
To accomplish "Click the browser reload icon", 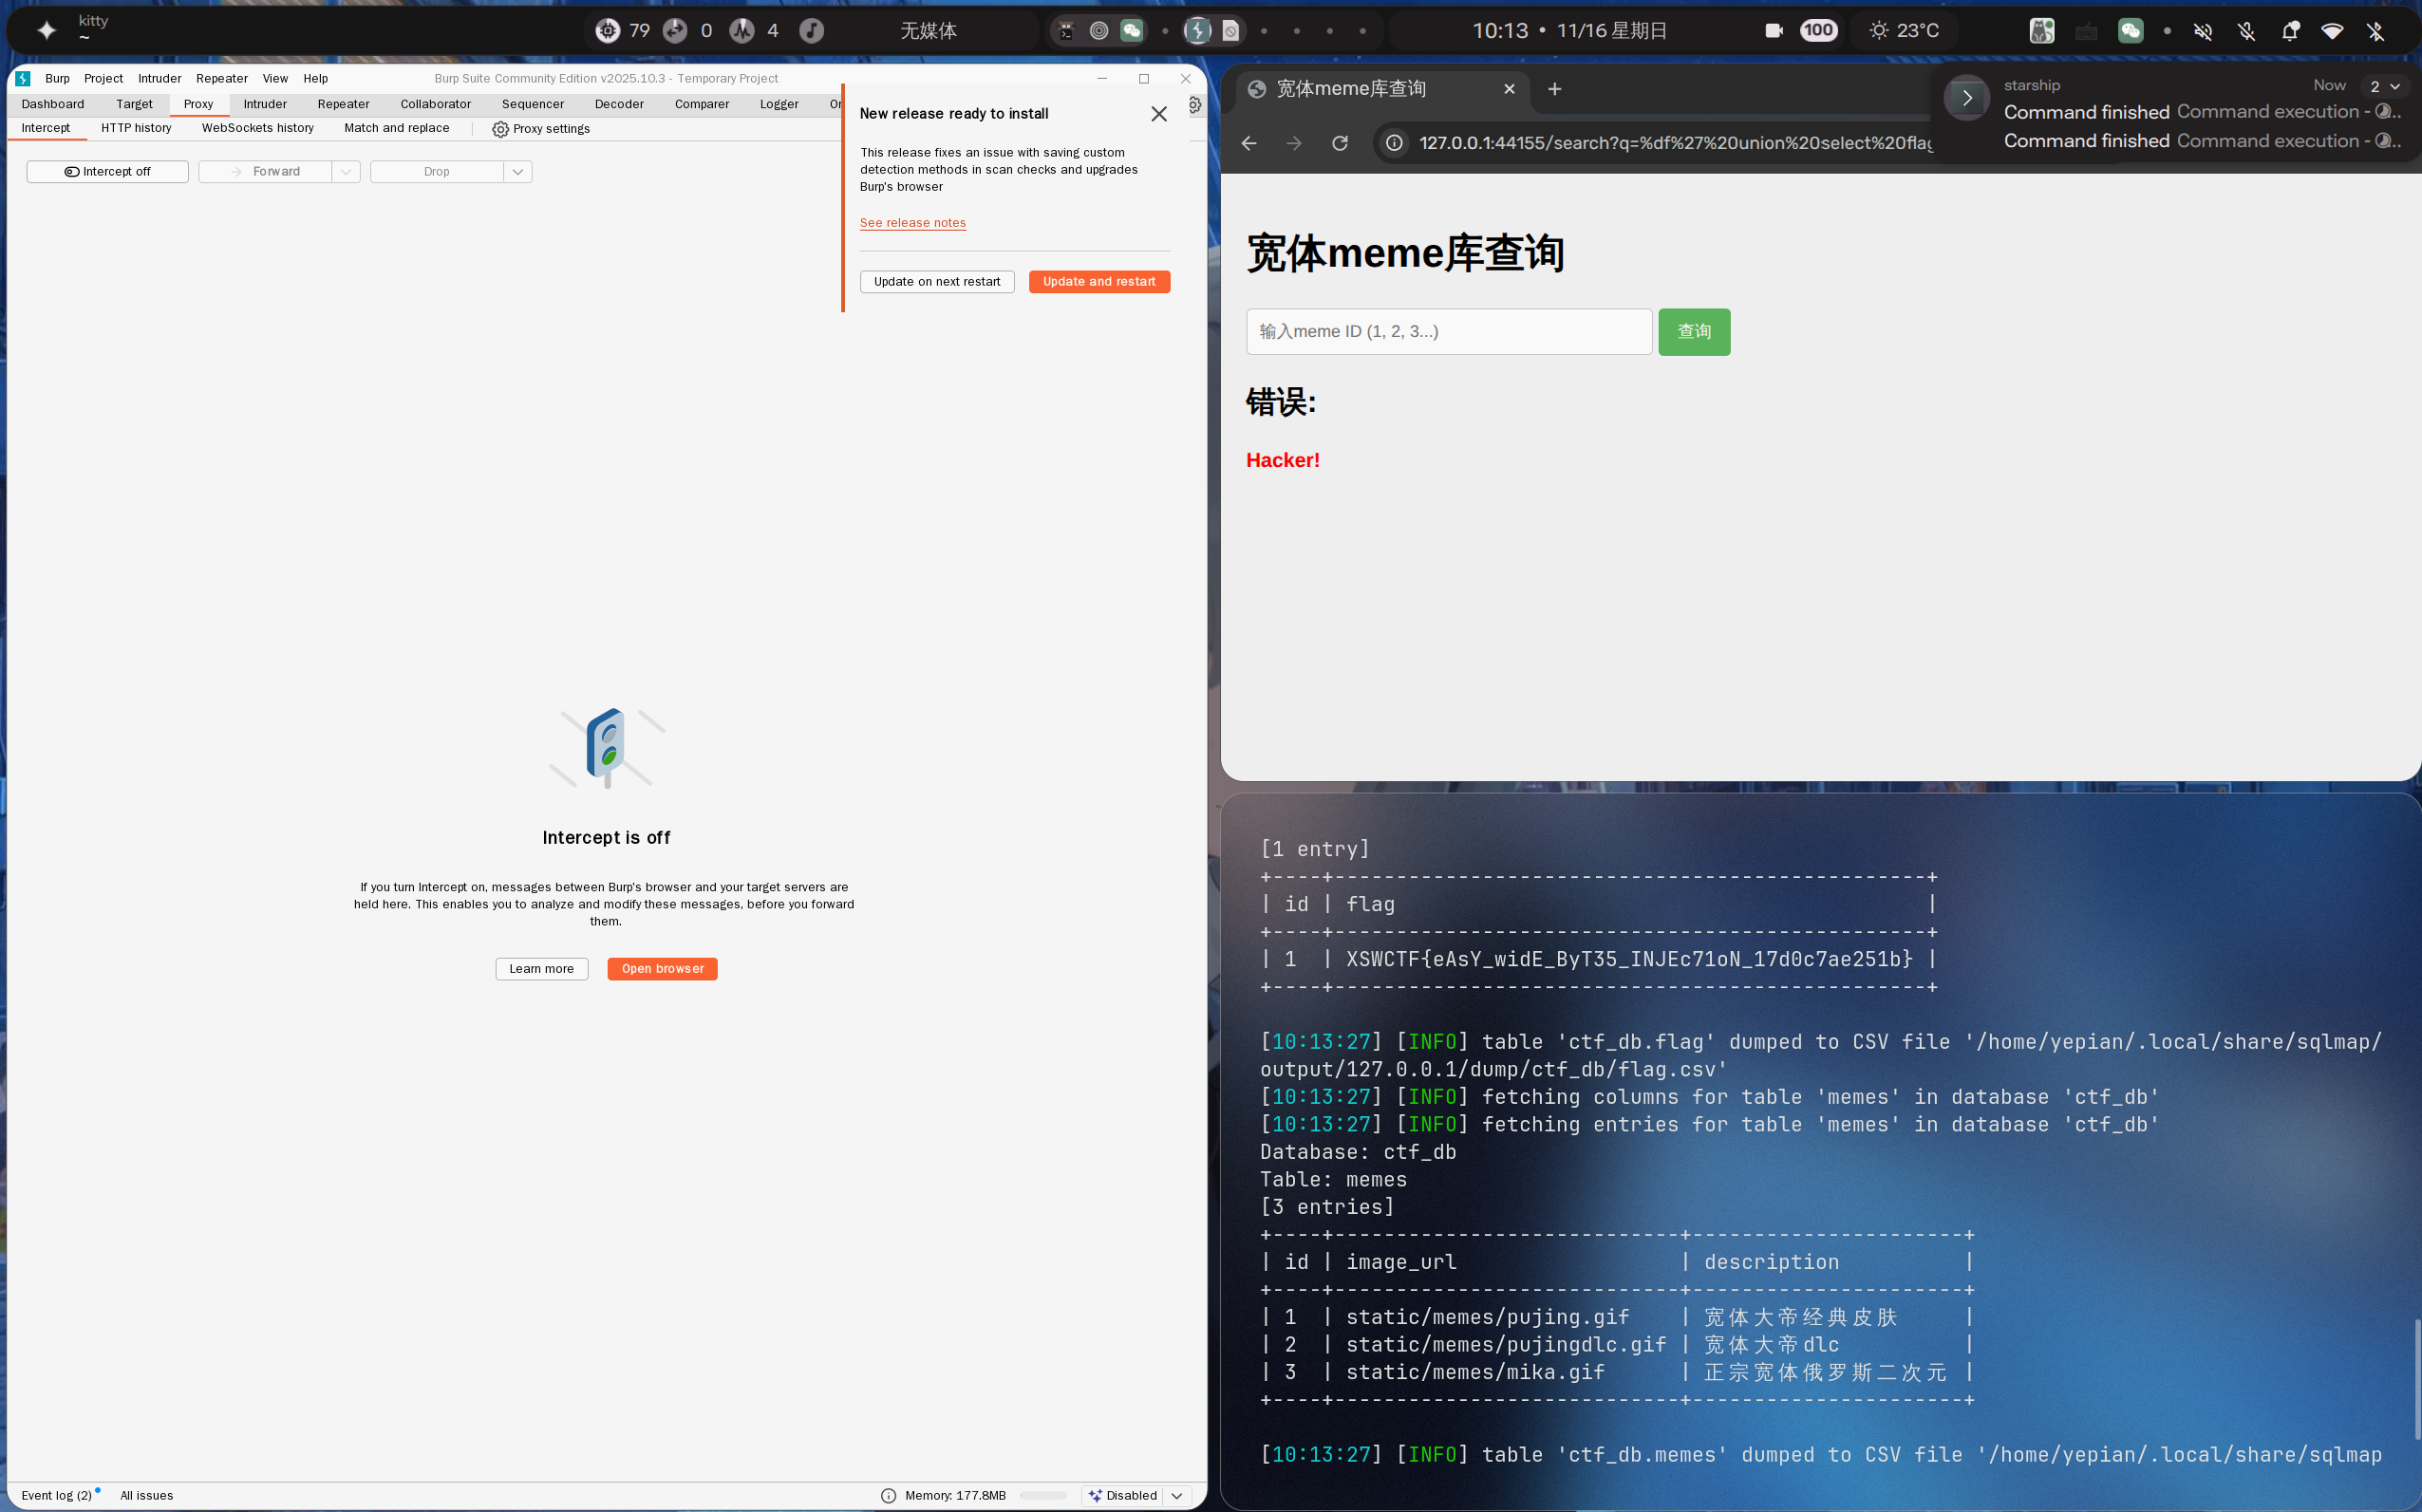I will click(x=1340, y=143).
